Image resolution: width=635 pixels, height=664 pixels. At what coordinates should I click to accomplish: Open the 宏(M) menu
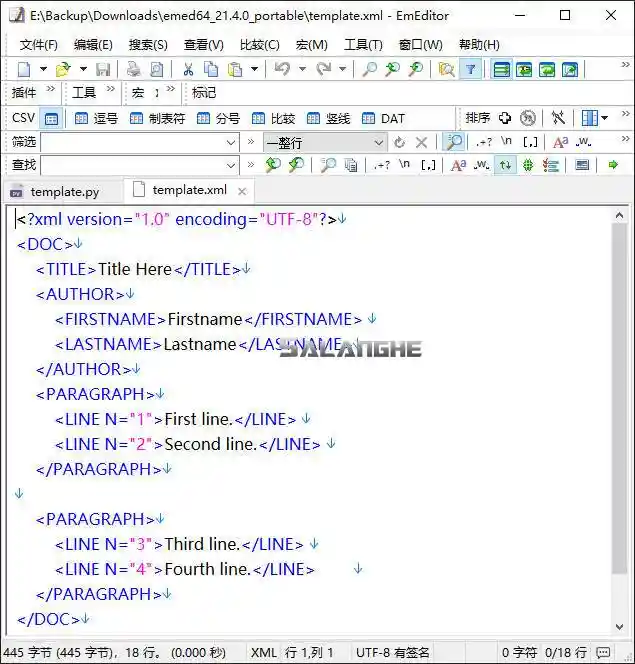click(x=312, y=45)
